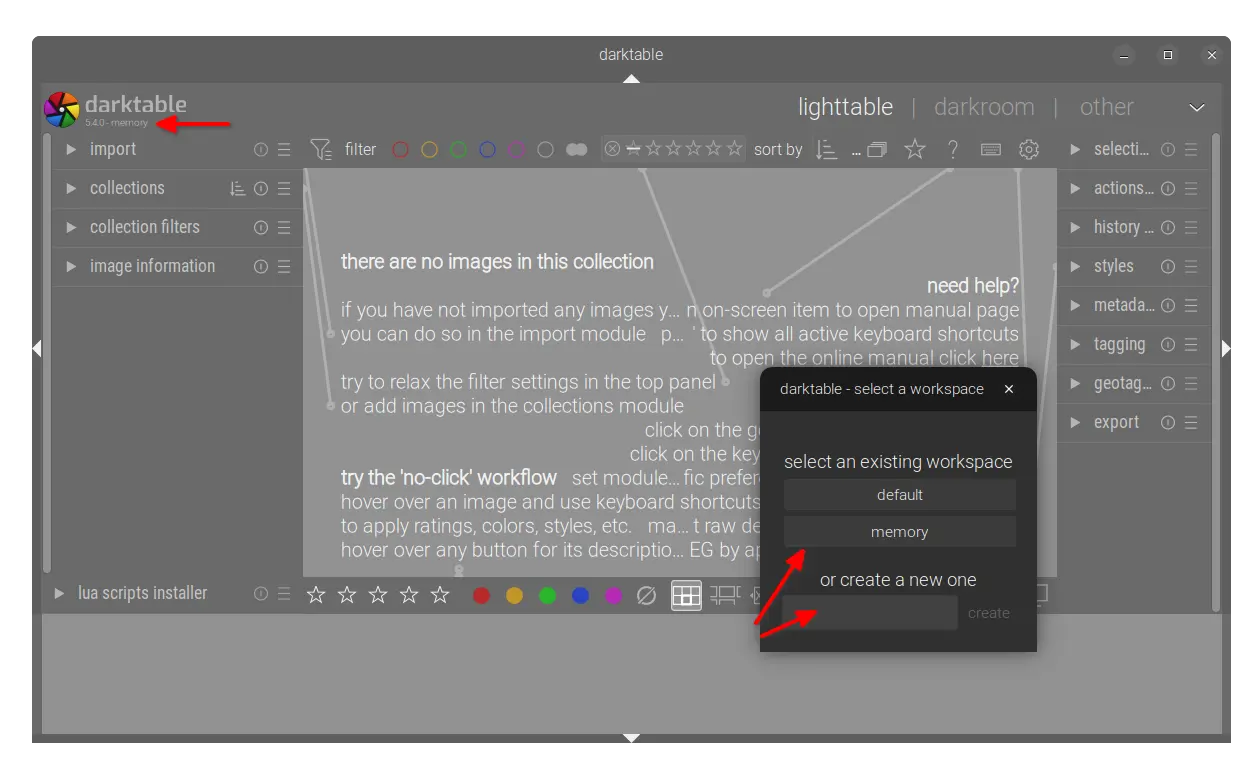Select the file manager grid layout icon
This screenshot has width=1253, height=764.
[686, 596]
